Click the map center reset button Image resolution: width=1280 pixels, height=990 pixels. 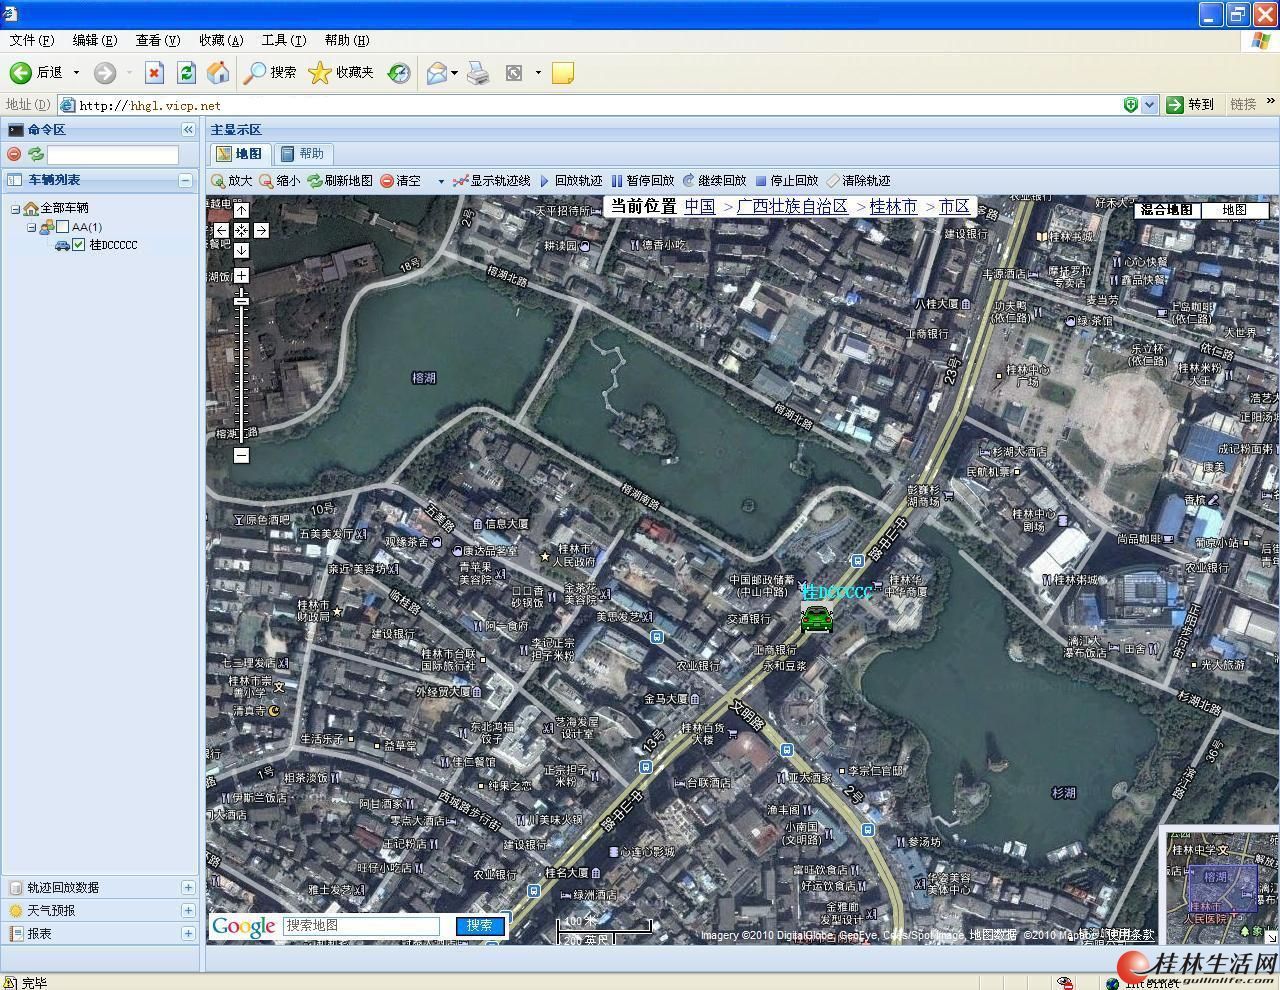pyautogui.click(x=241, y=230)
